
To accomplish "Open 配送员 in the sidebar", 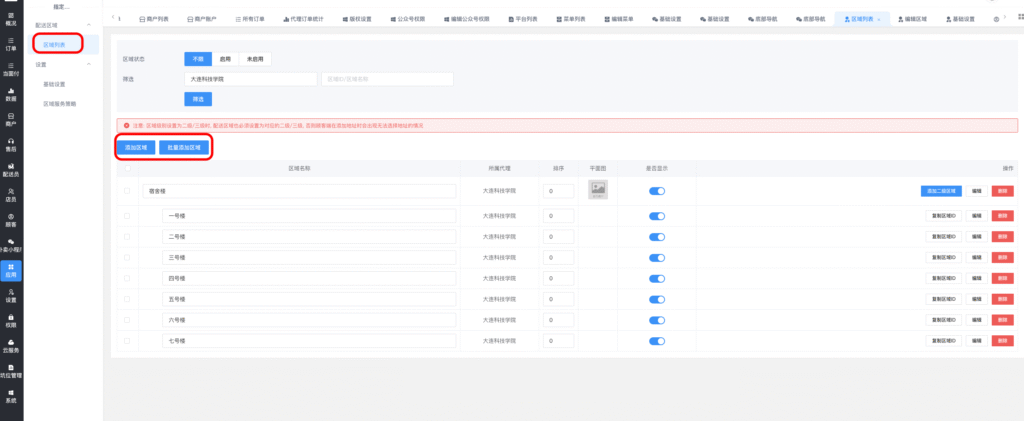I will (x=11, y=170).
